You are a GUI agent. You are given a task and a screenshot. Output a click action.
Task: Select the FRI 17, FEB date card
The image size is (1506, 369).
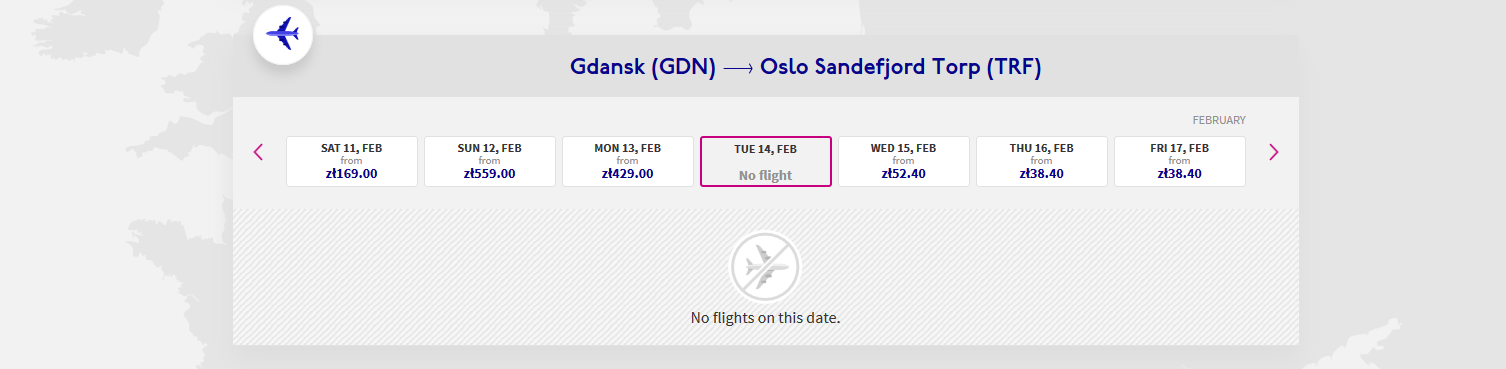[x=1180, y=161]
